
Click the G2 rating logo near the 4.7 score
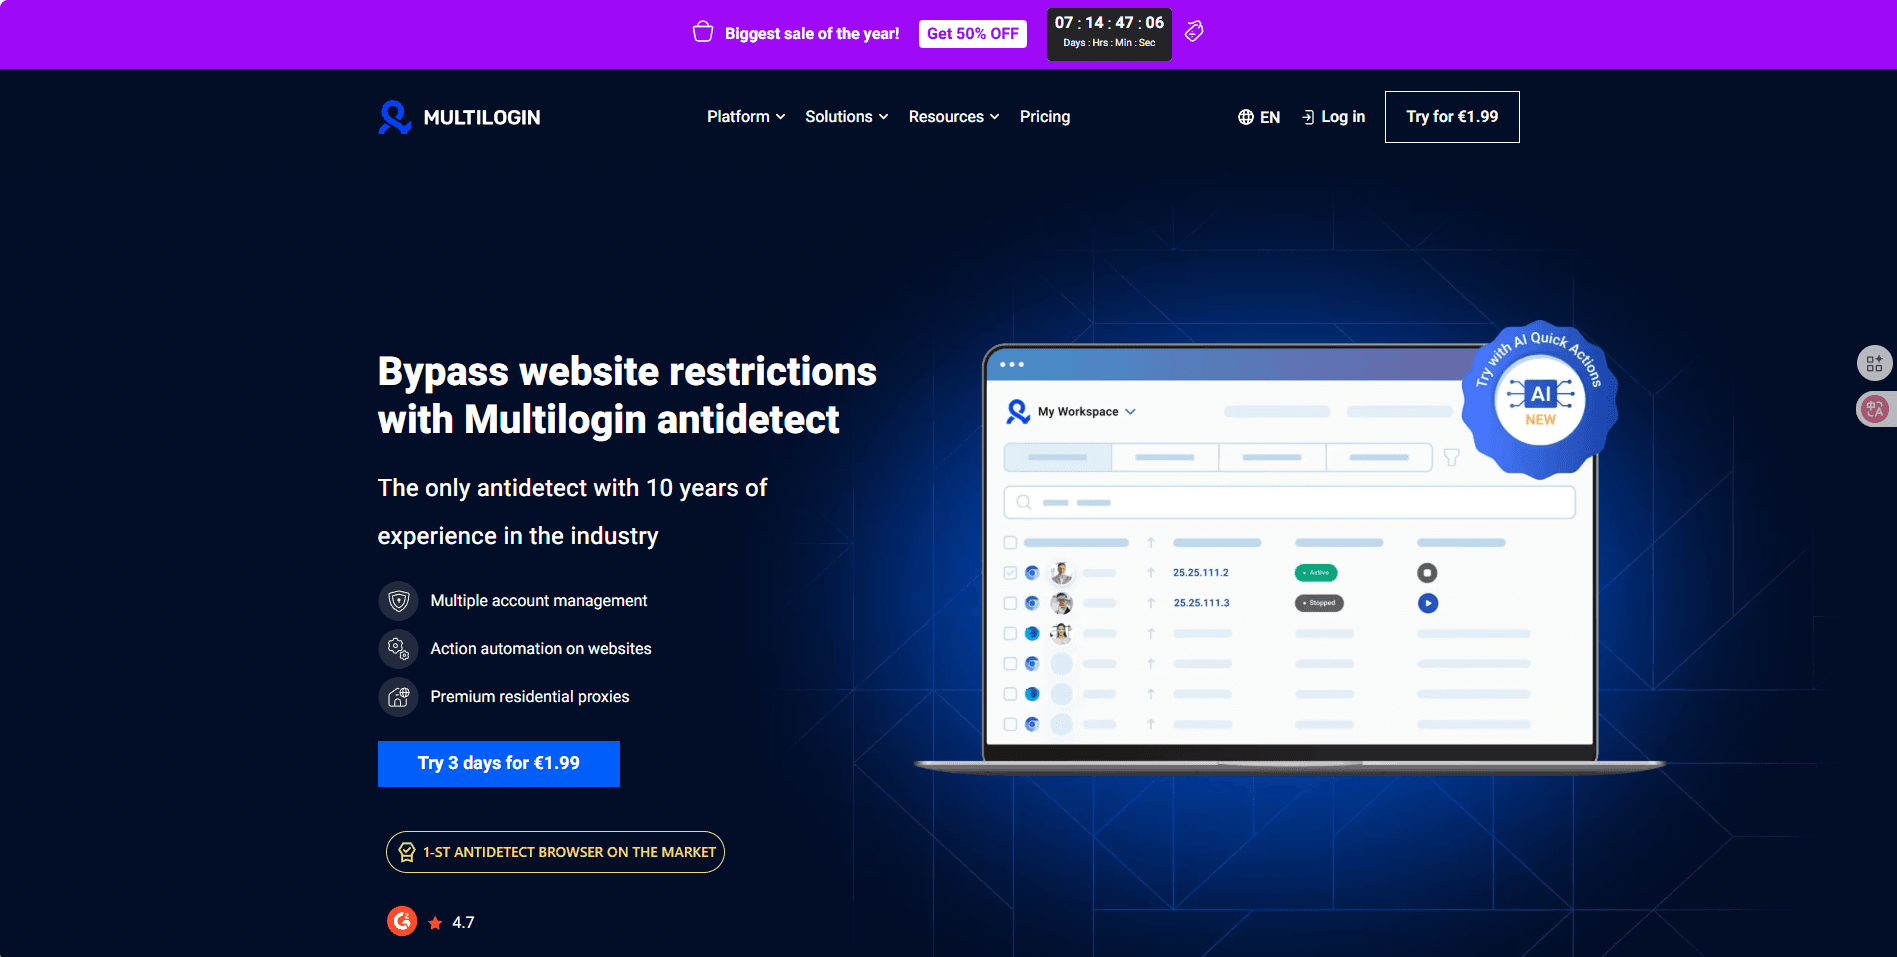[402, 920]
